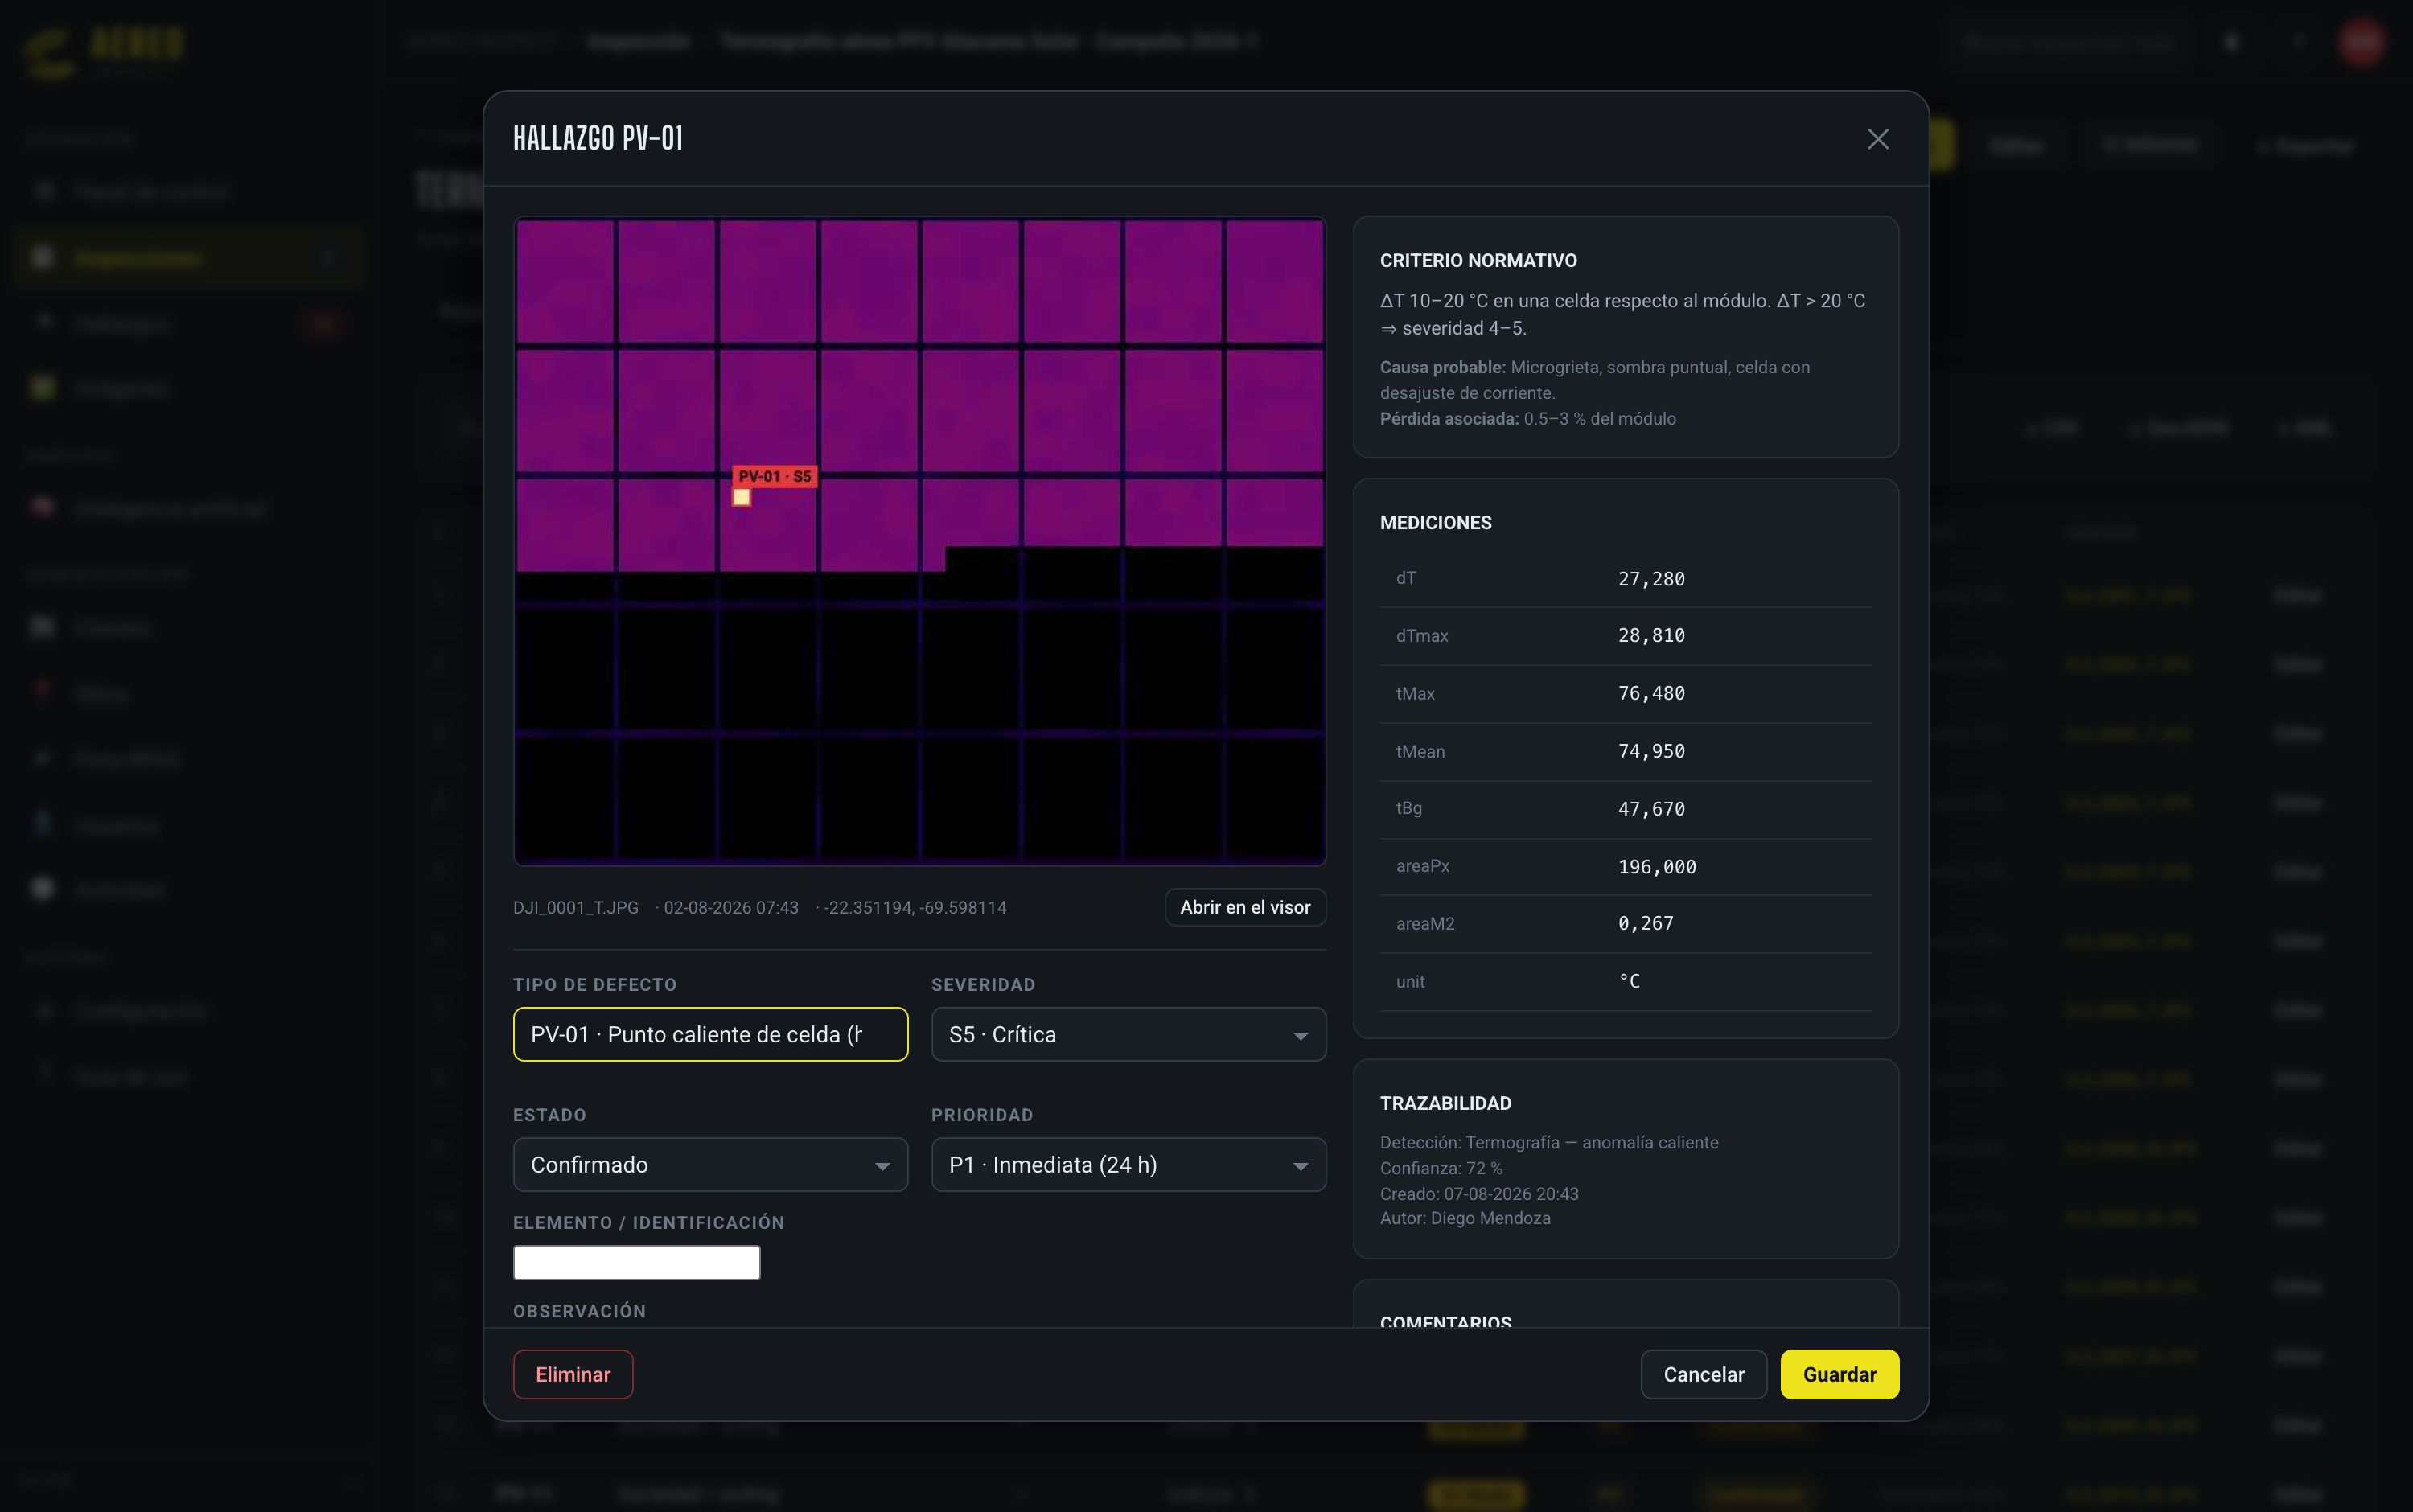Click the Pérdida asociada 0.5–3 % text

[x=1527, y=418]
